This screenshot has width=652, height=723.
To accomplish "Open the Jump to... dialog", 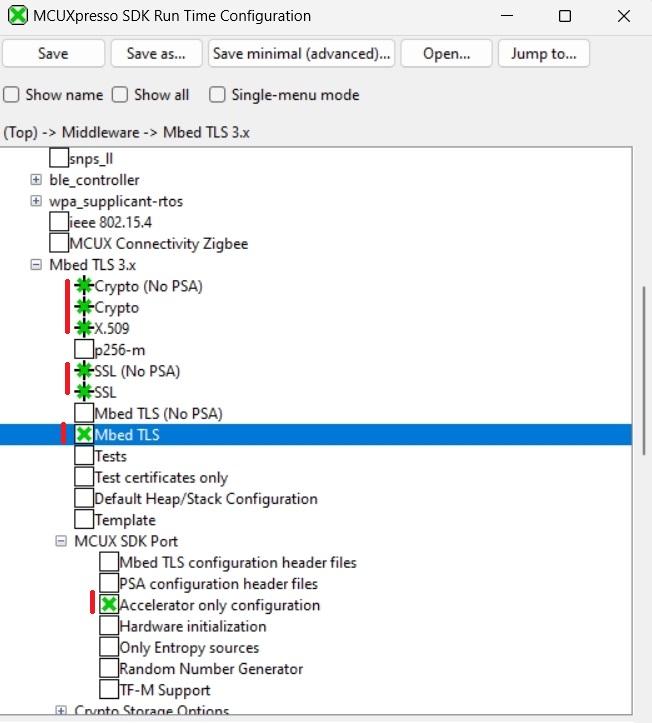I will pyautogui.click(x=543, y=54).
